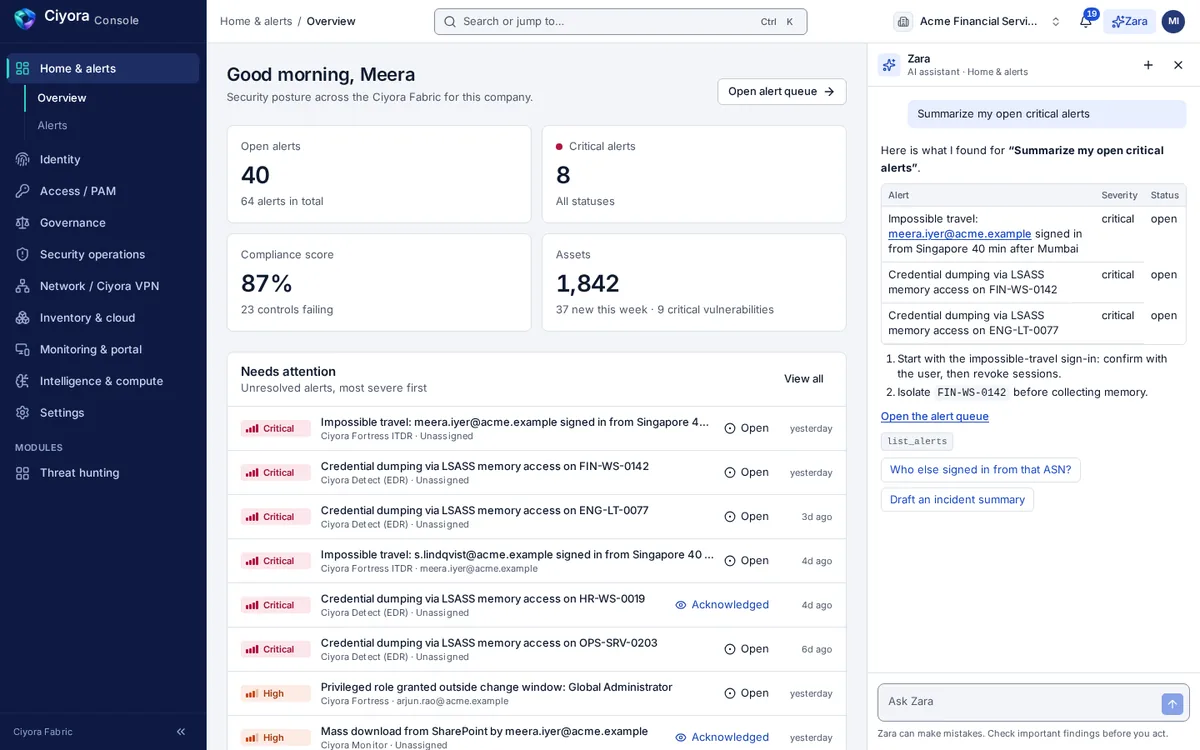Choose Draft an incident summary suggestion
The height and width of the screenshot is (750, 1200).
[957, 500]
